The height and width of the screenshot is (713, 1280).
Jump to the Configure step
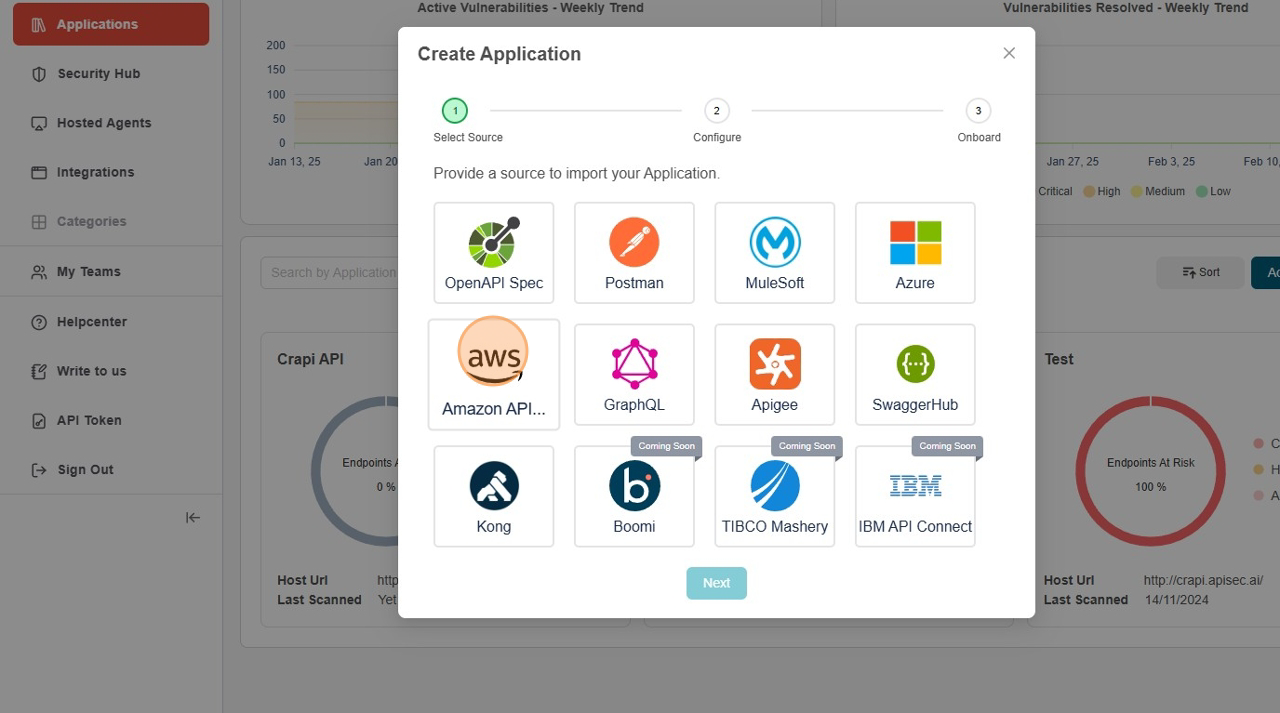pyautogui.click(x=716, y=111)
